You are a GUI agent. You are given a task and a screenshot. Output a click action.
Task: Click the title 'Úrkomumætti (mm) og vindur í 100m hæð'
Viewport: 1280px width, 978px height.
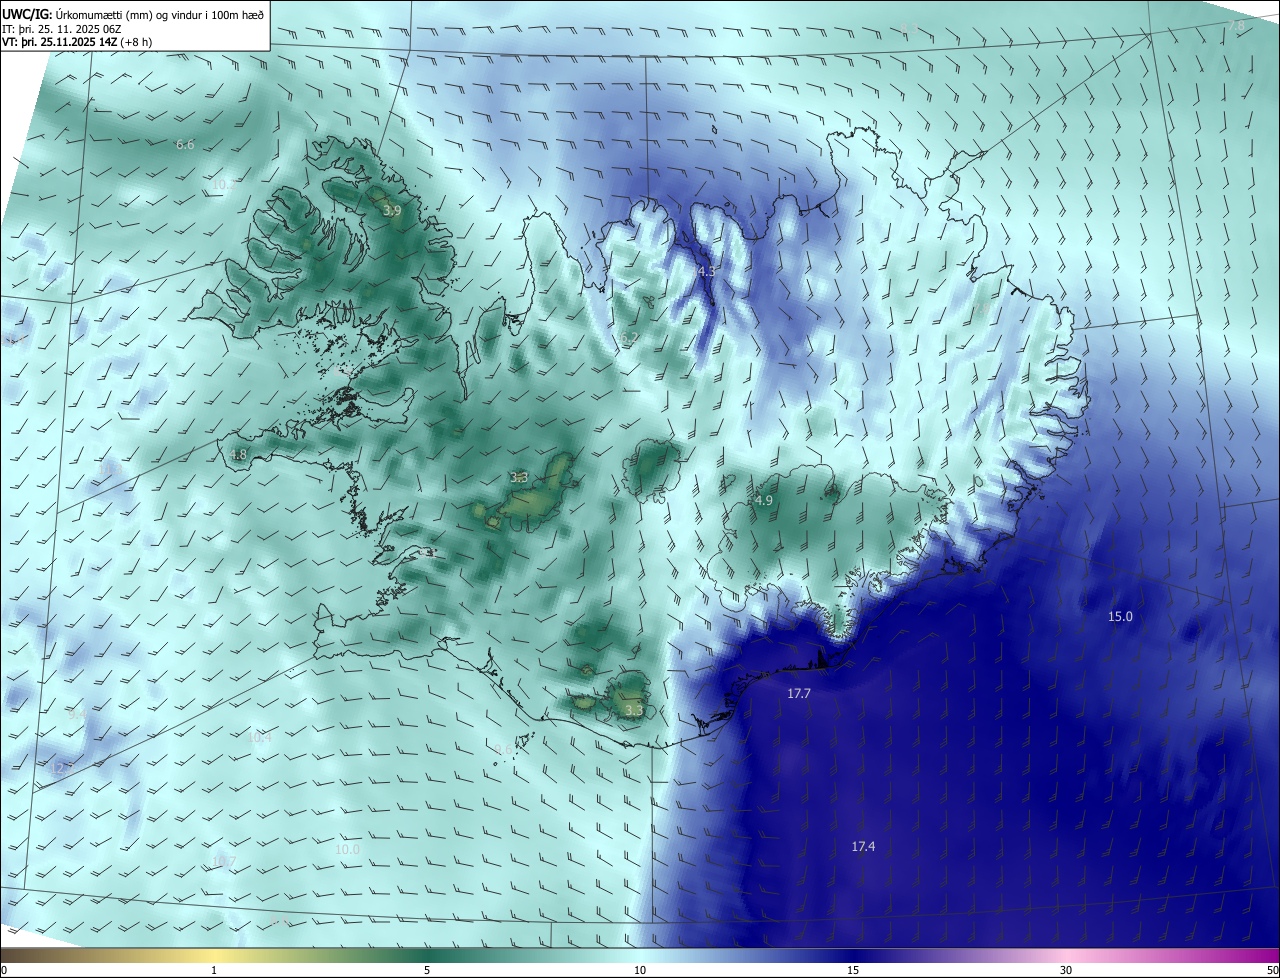(159, 14)
